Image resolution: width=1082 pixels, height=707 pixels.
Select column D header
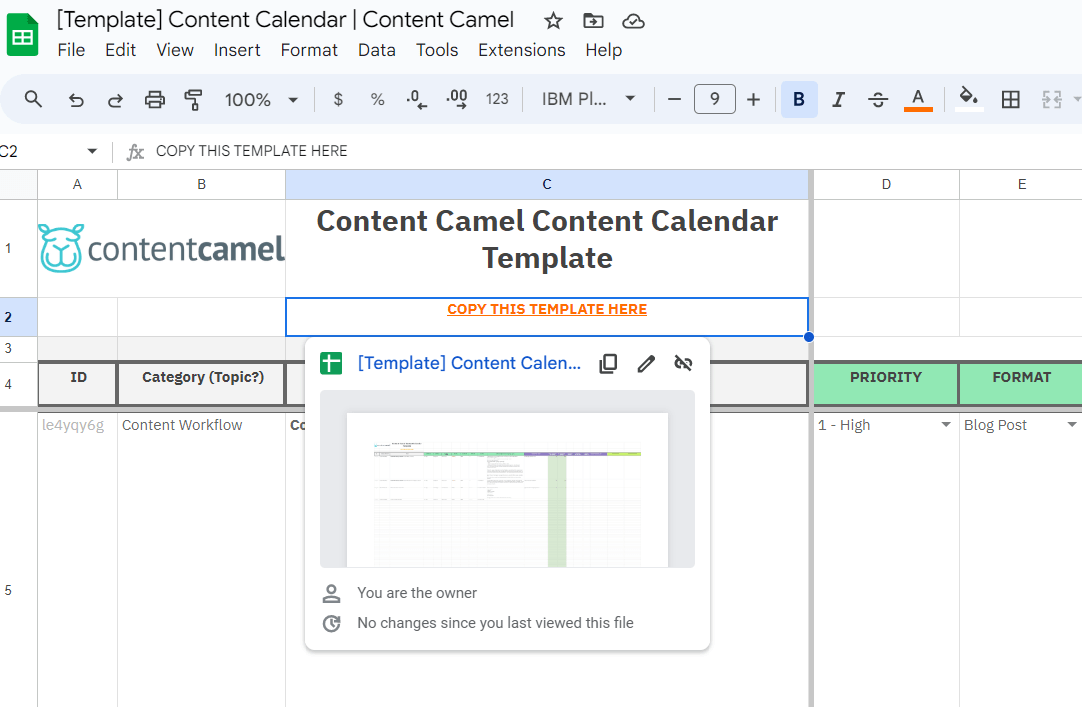pos(886,184)
